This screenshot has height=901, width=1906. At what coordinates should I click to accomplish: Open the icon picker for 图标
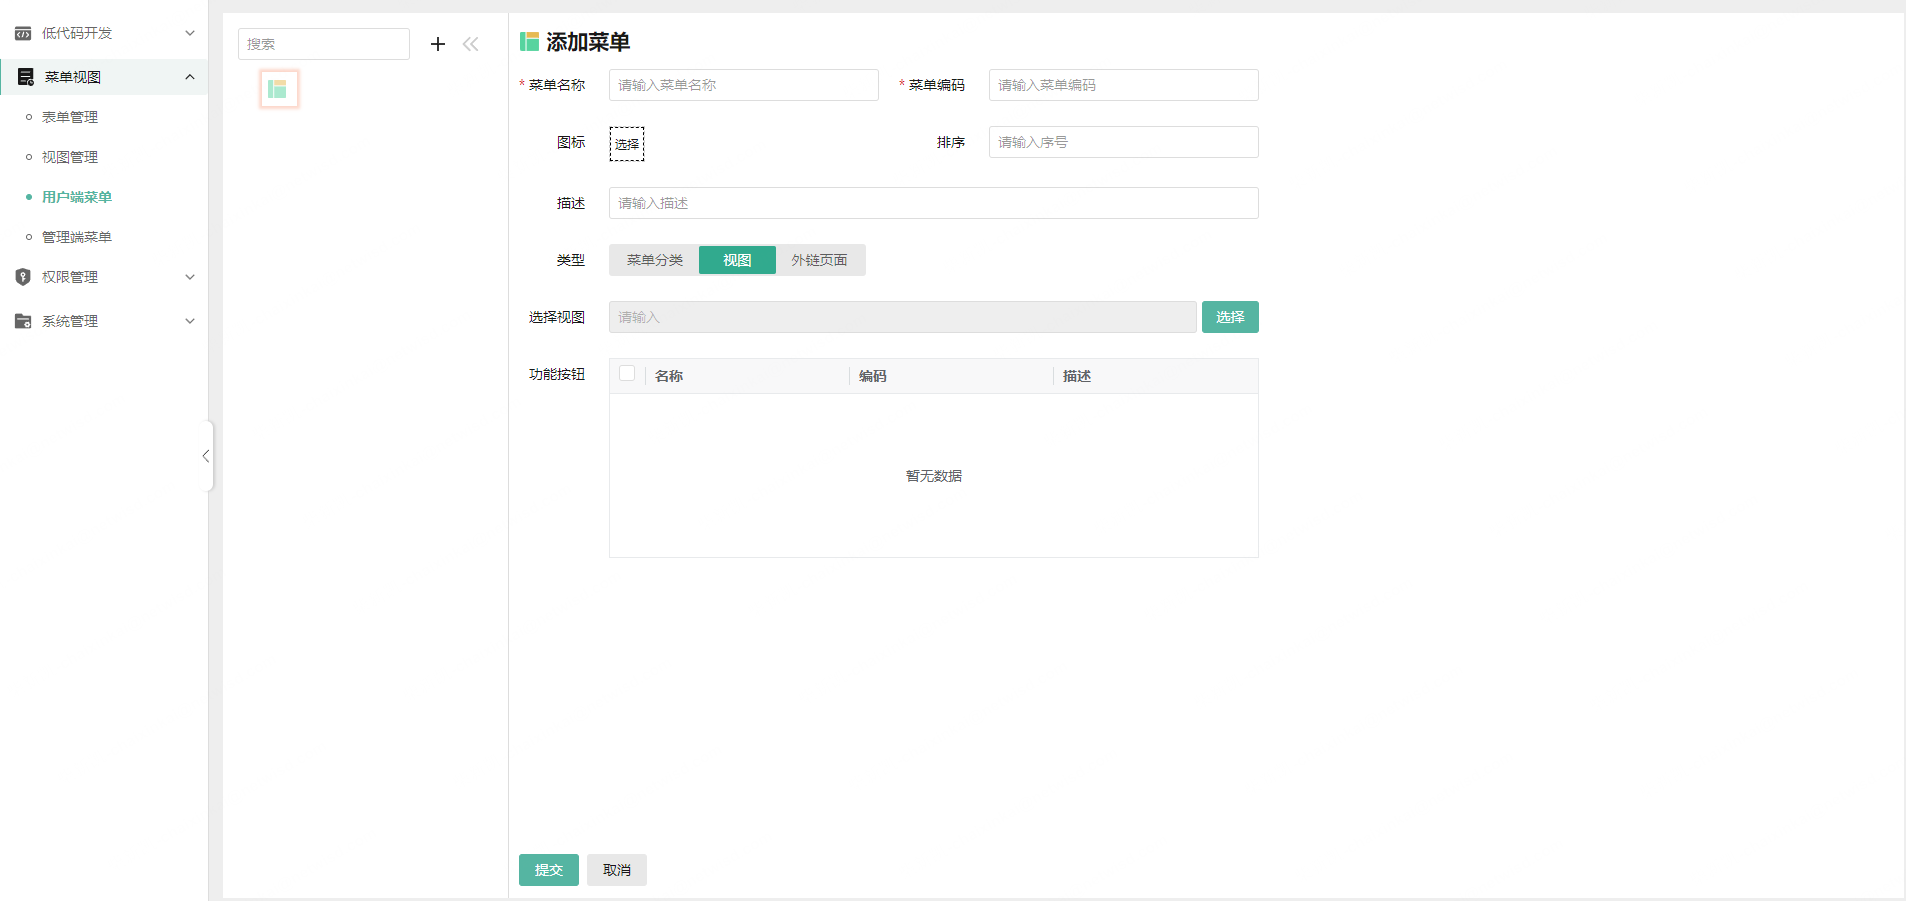626,143
